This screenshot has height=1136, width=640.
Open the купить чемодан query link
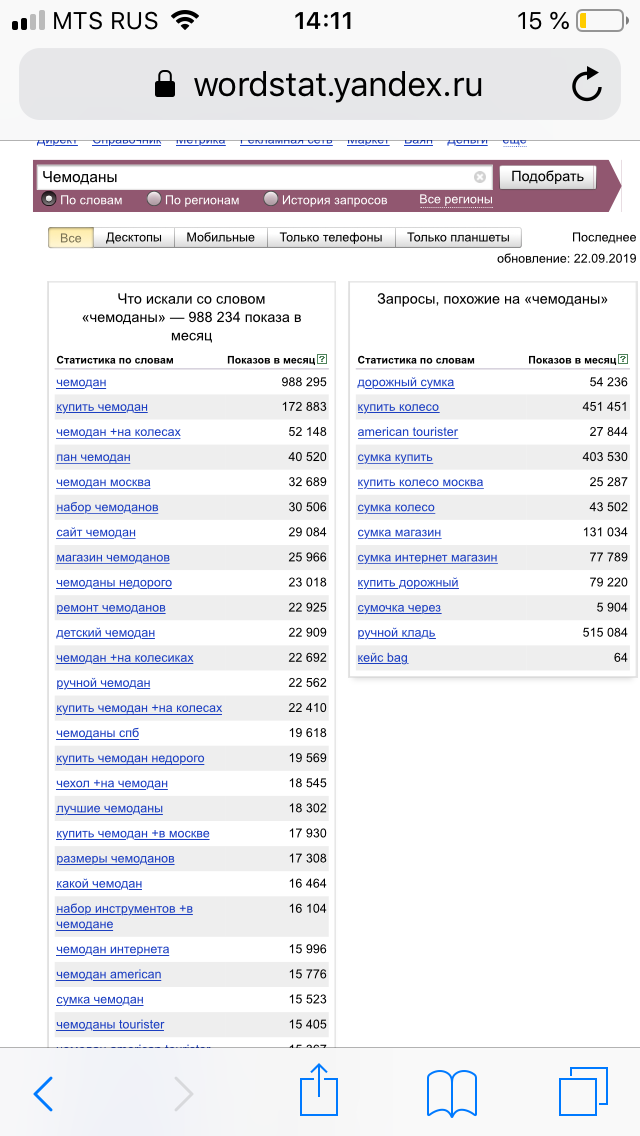[x=102, y=407]
